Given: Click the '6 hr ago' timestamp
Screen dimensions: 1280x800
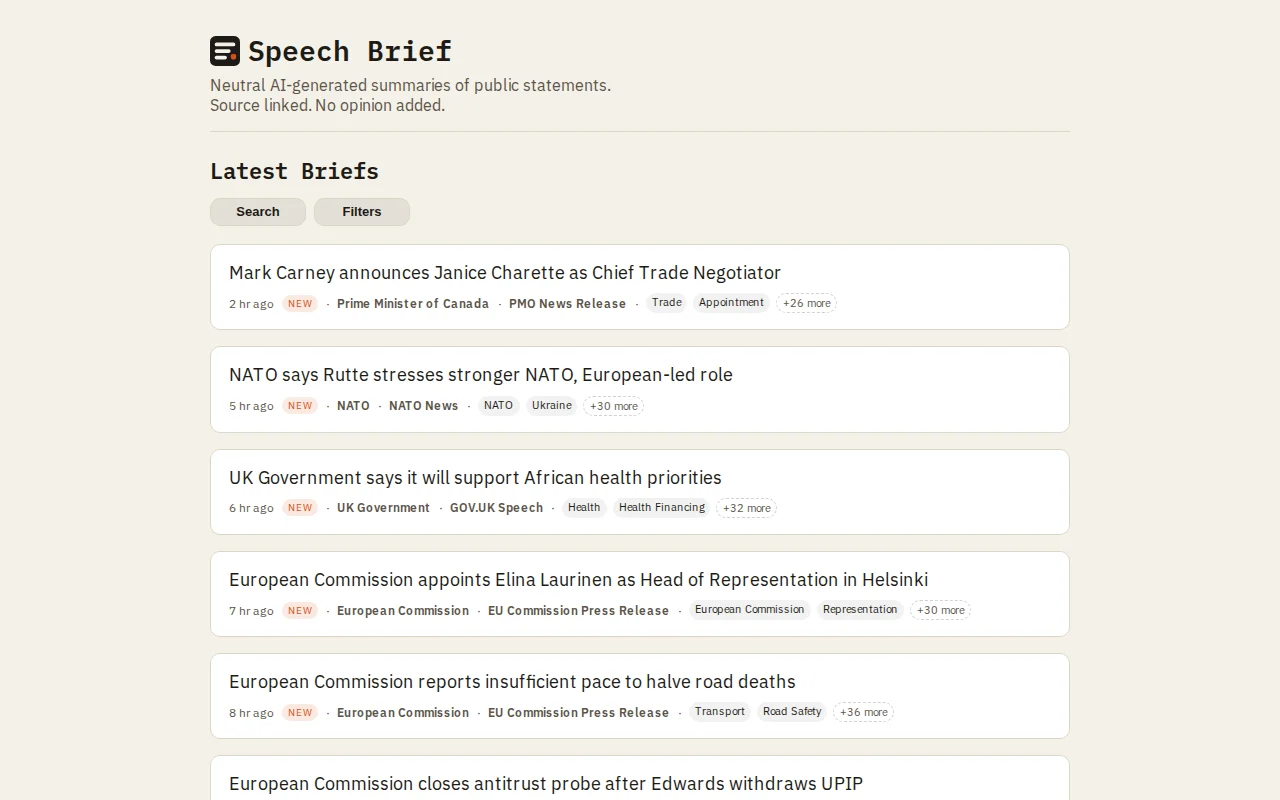Looking at the screenshot, I should (x=251, y=508).
